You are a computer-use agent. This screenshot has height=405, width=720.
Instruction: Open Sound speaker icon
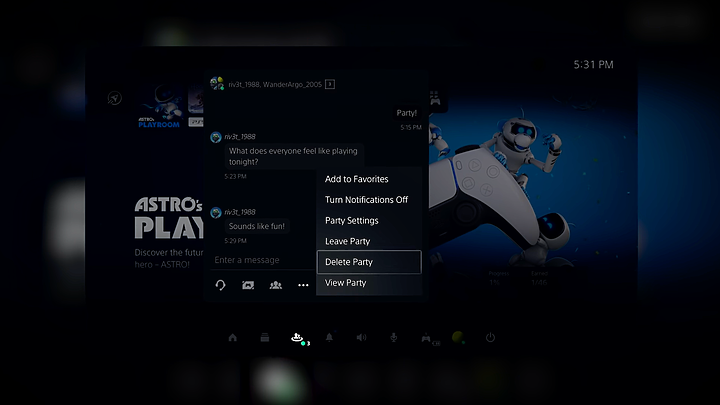click(x=361, y=338)
